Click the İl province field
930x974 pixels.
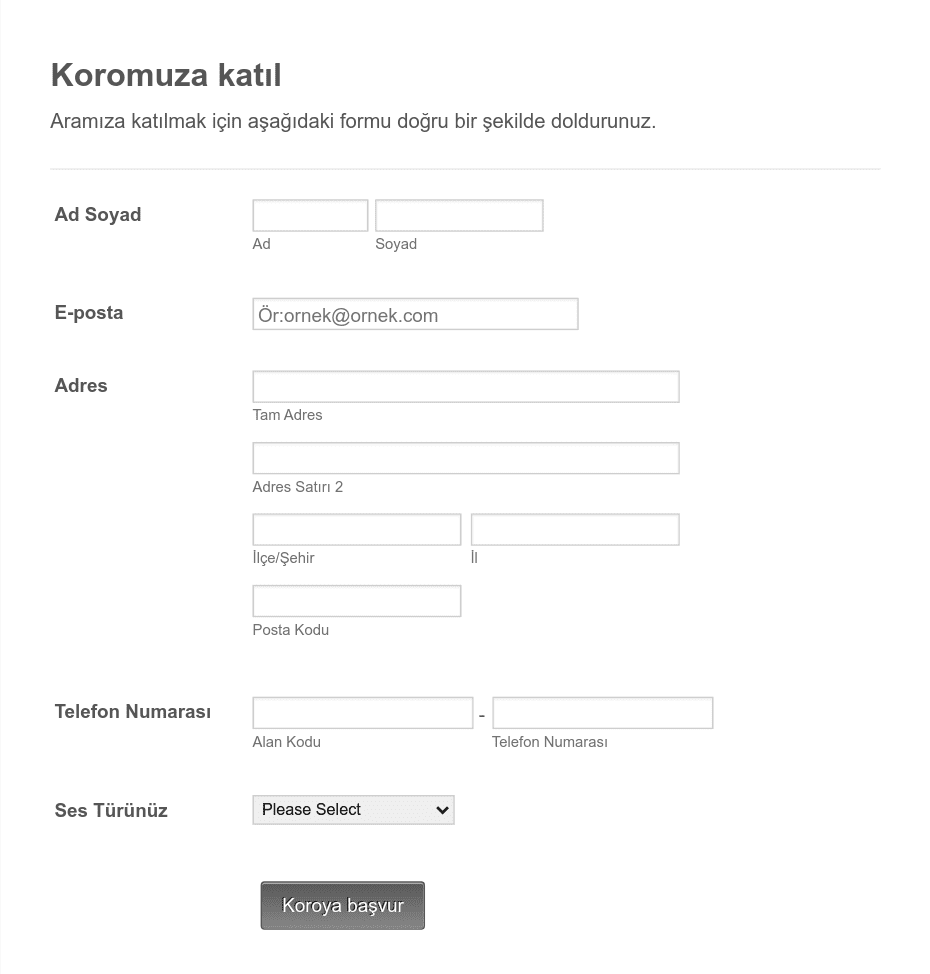point(575,529)
